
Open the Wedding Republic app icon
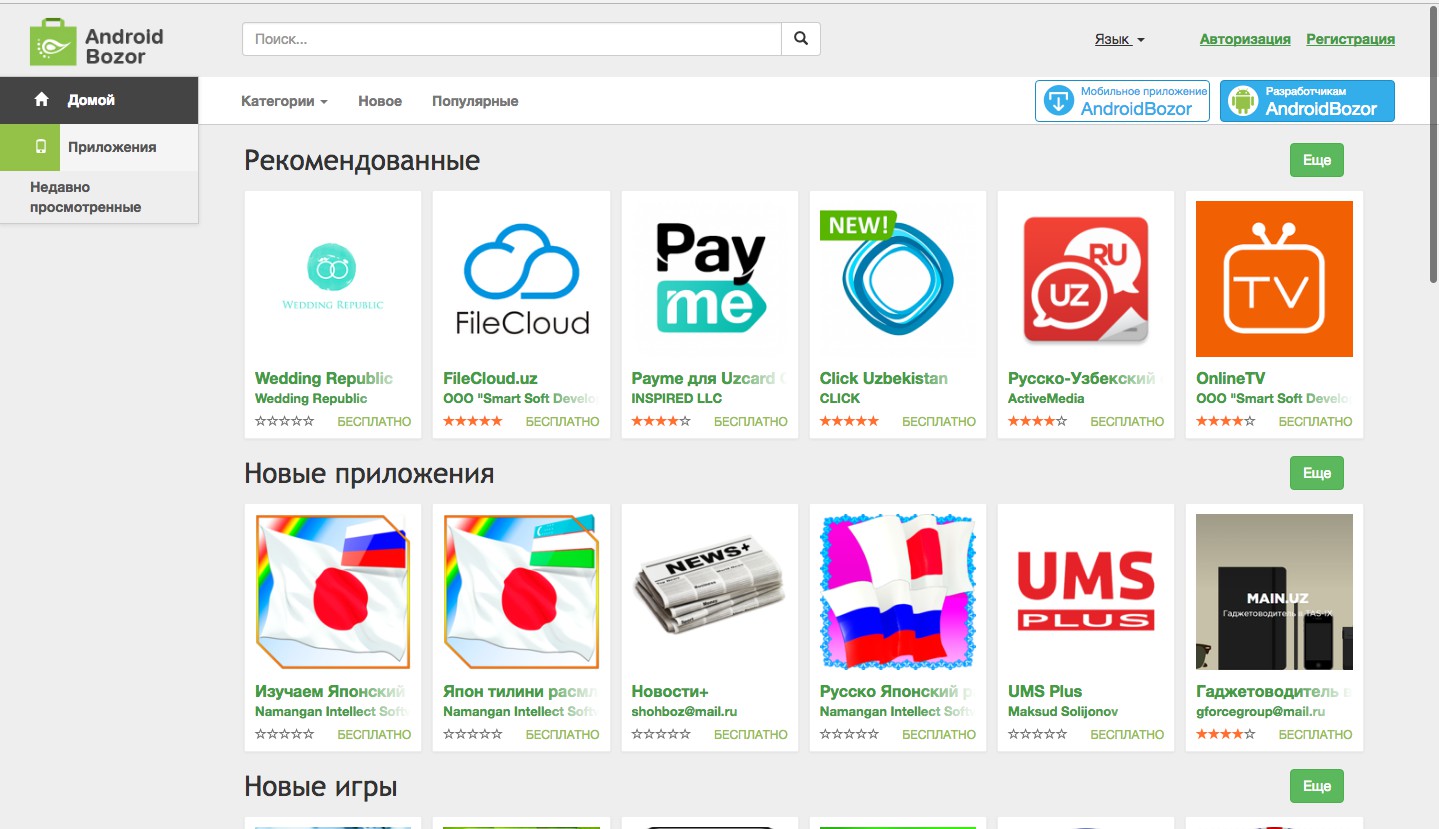tap(333, 279)
